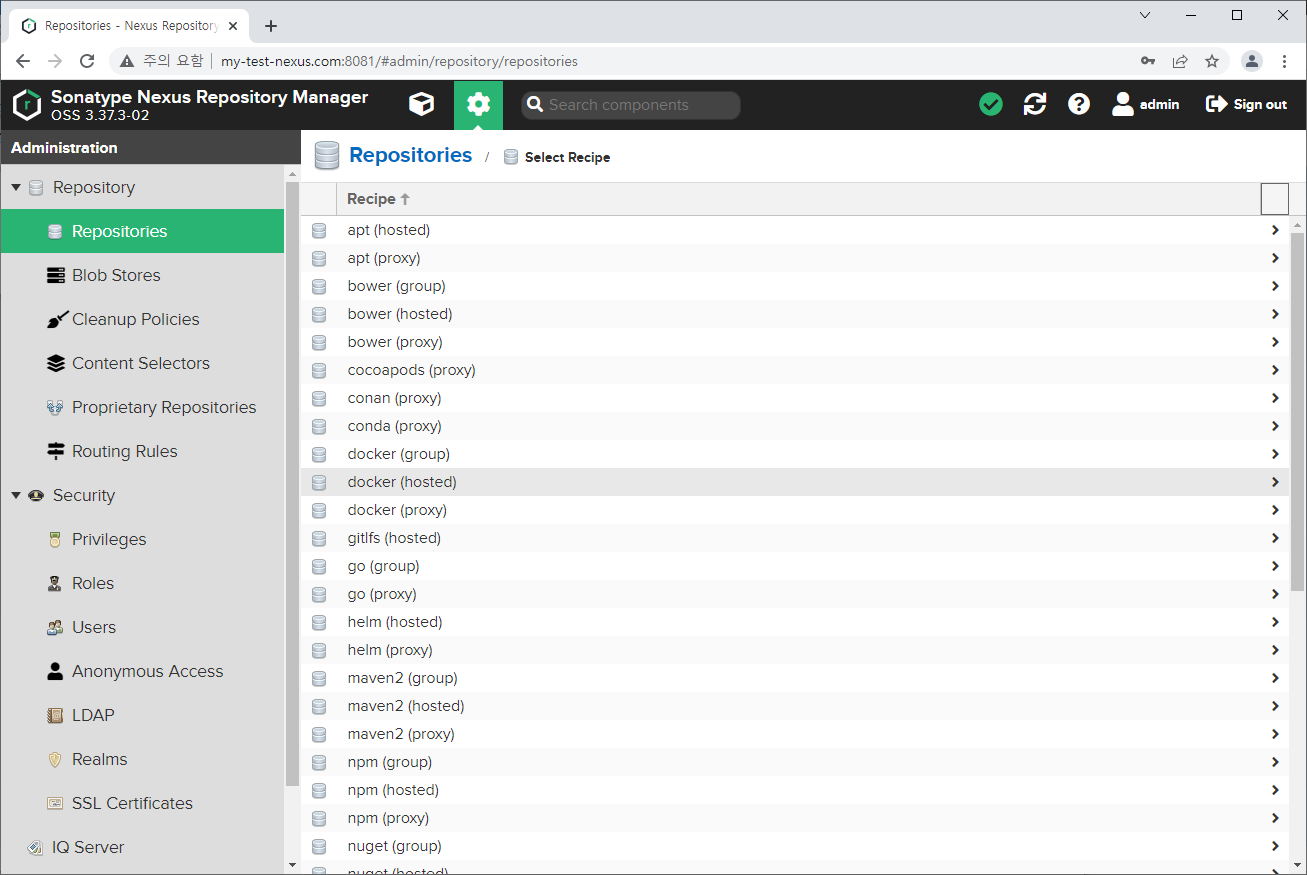Collapse the Repository tree section
Image resolution: width=1307 pixels, height=875 pixels.
(x=16, y=187)
